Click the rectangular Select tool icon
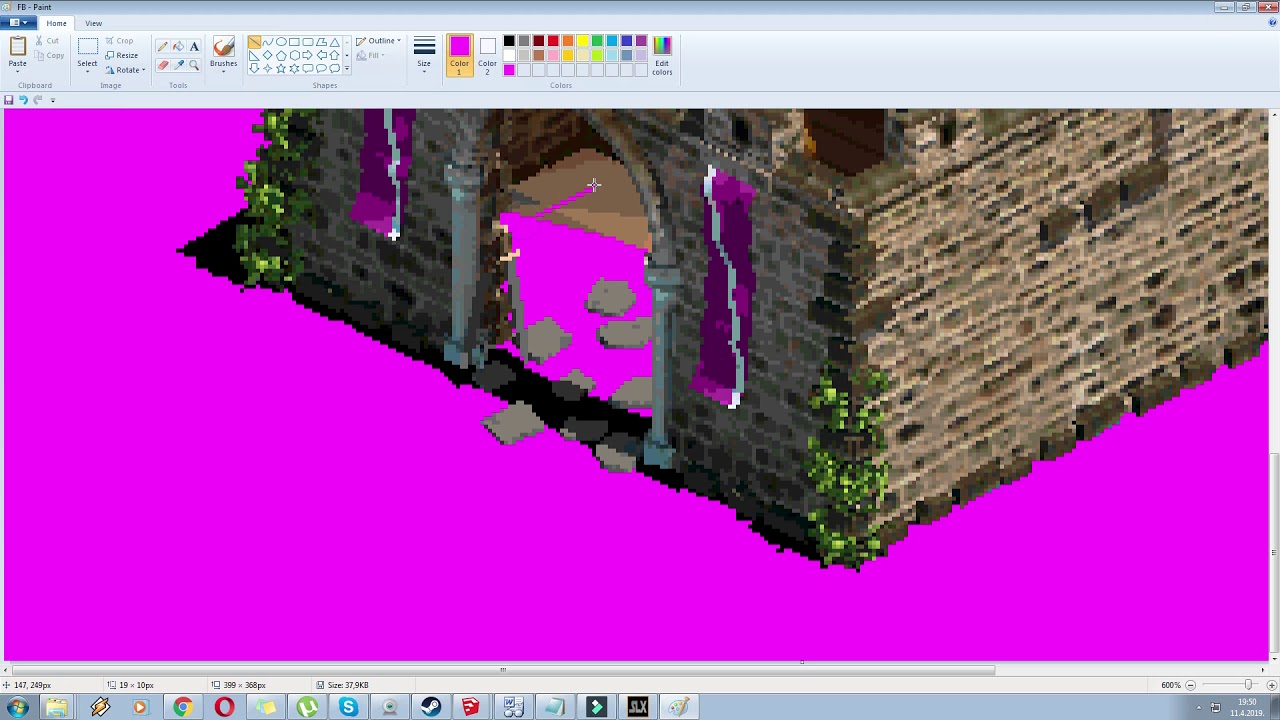Screen dimensions: 1280x720 click(88, 47)
